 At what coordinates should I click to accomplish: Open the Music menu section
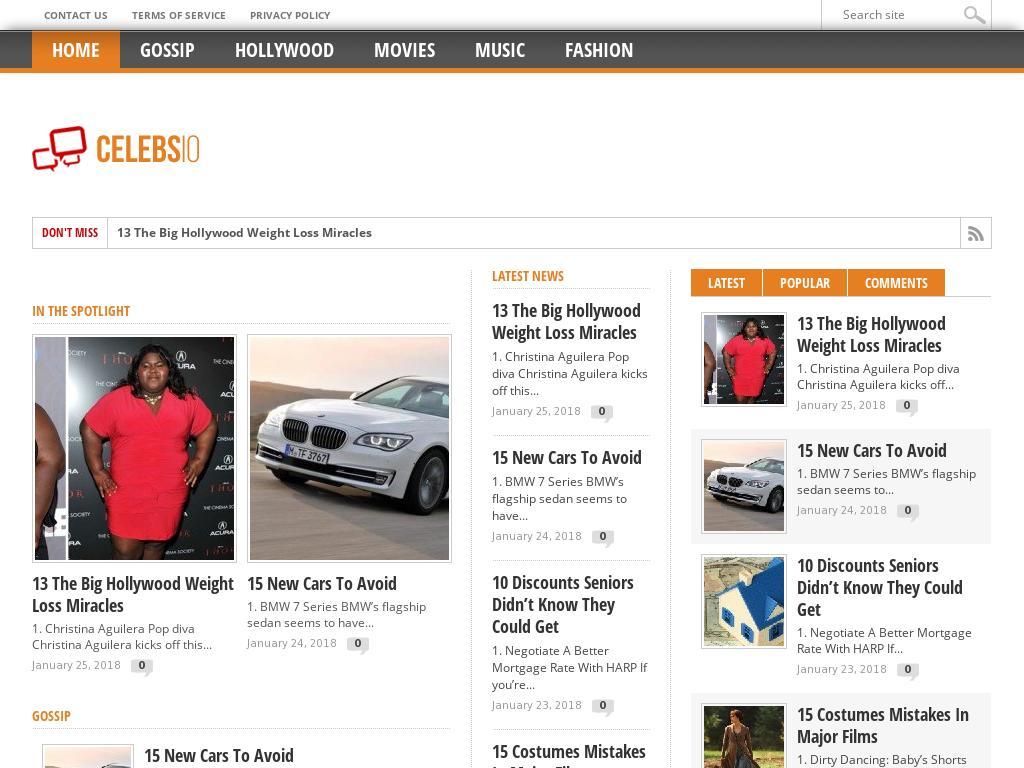(x=500, y=50)
